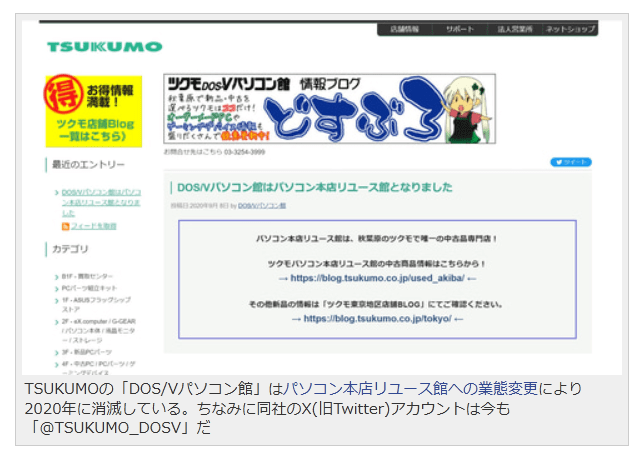The height and width of the screenshot is (455, 639).
Task: Click the RSS feed orange icon
Action: point(65,226)
